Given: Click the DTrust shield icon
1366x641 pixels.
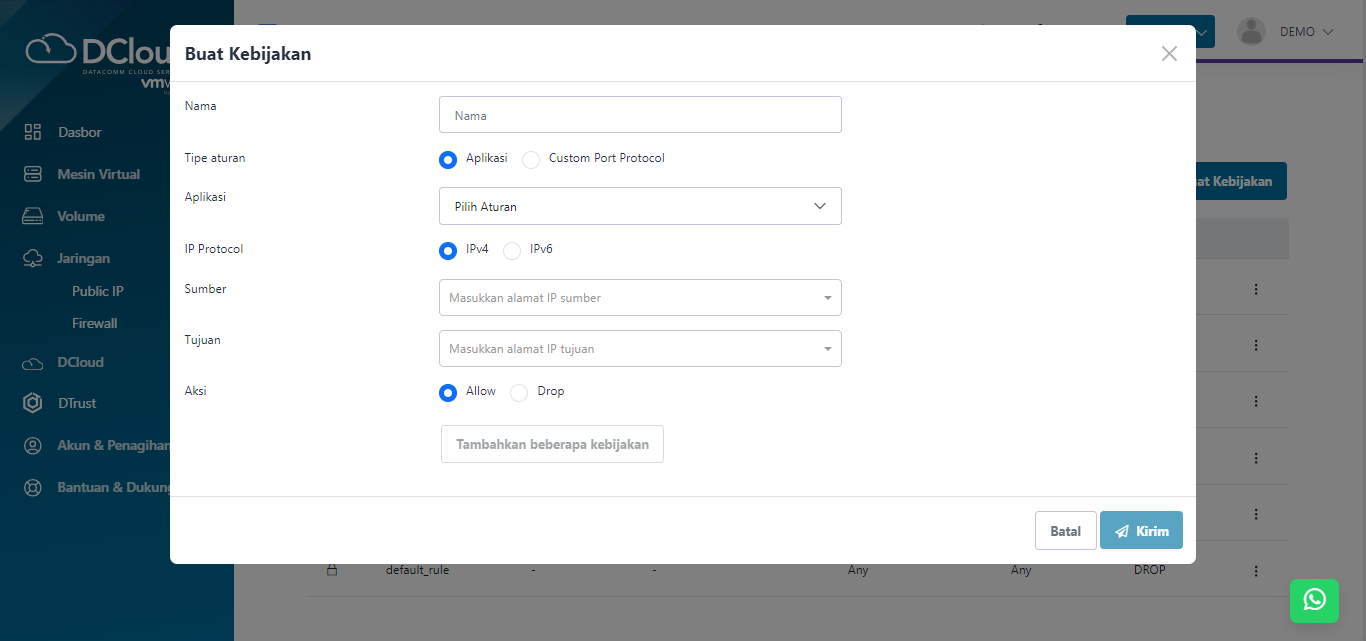Looking at the screenshot, I should pos(33,403).
